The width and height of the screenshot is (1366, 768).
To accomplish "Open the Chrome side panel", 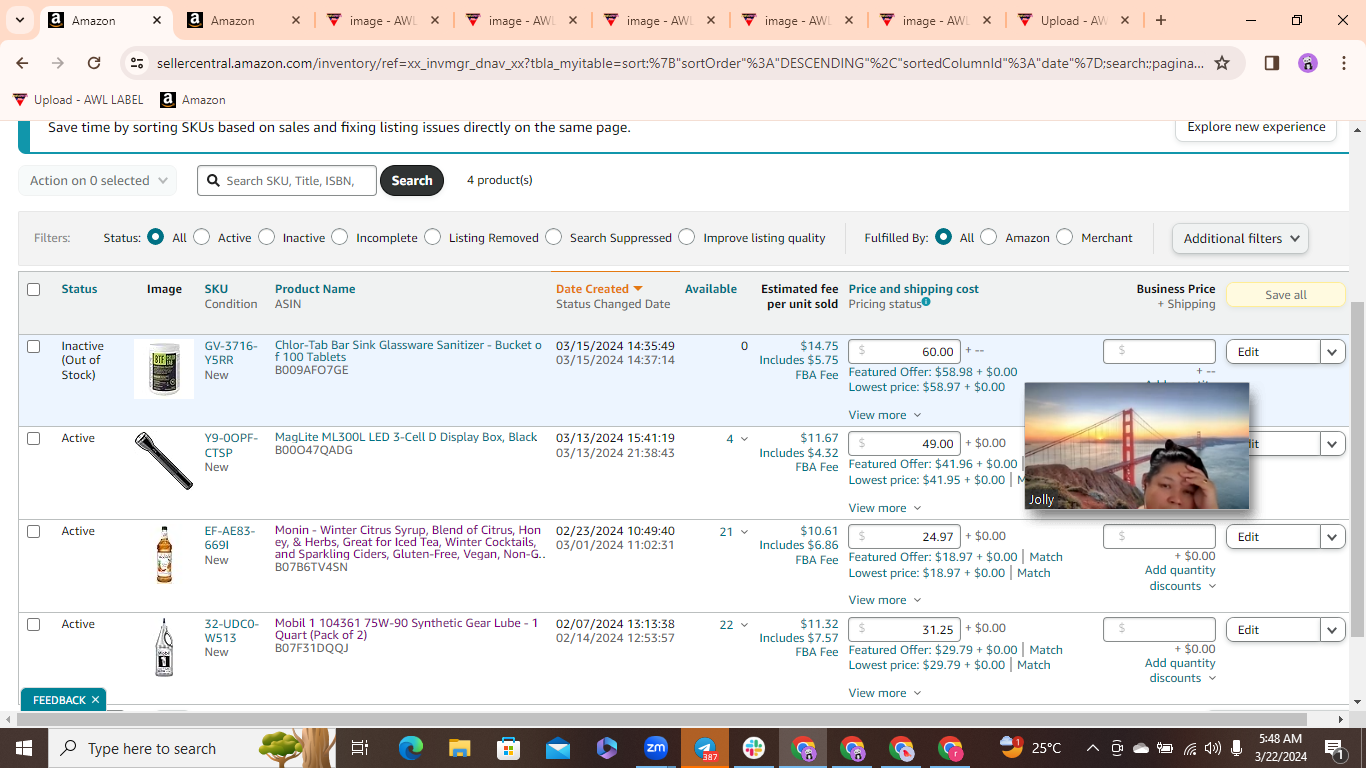I will pos(1272,63).
